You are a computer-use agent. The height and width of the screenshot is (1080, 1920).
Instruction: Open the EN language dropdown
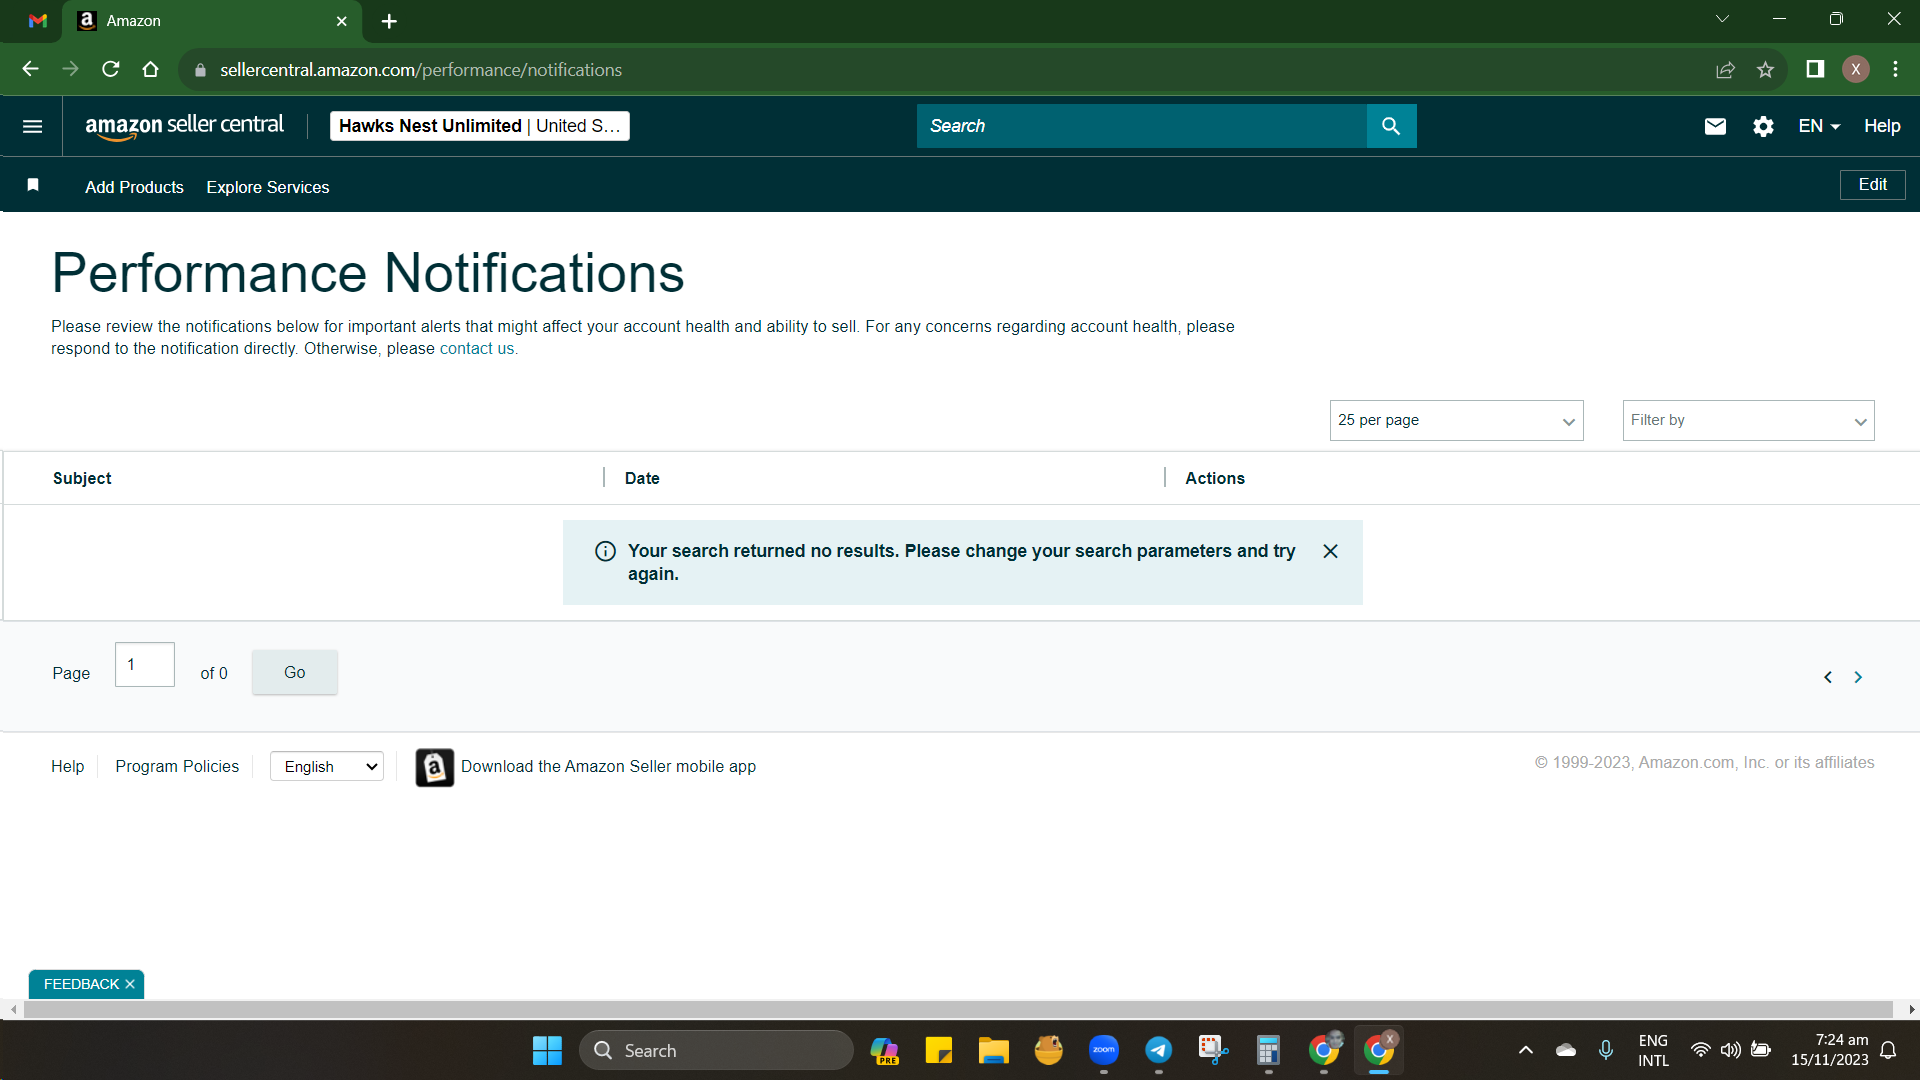tap(1819, 126)
